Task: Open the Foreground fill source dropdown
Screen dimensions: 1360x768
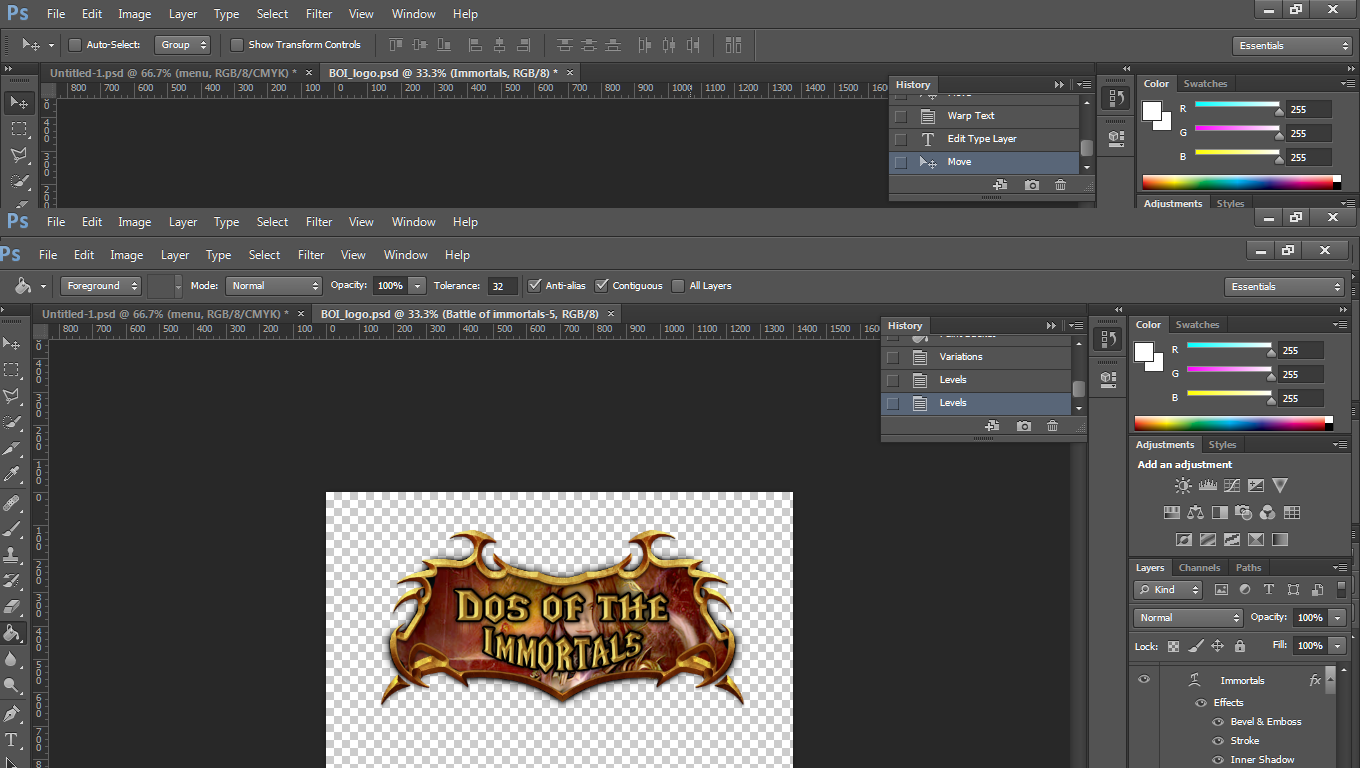Action: click(x=102, y=286)
